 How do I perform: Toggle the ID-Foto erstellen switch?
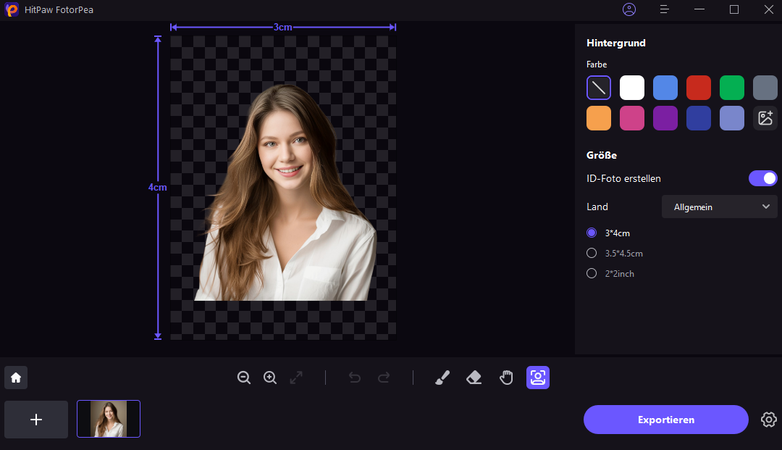(x=762, y=178)
